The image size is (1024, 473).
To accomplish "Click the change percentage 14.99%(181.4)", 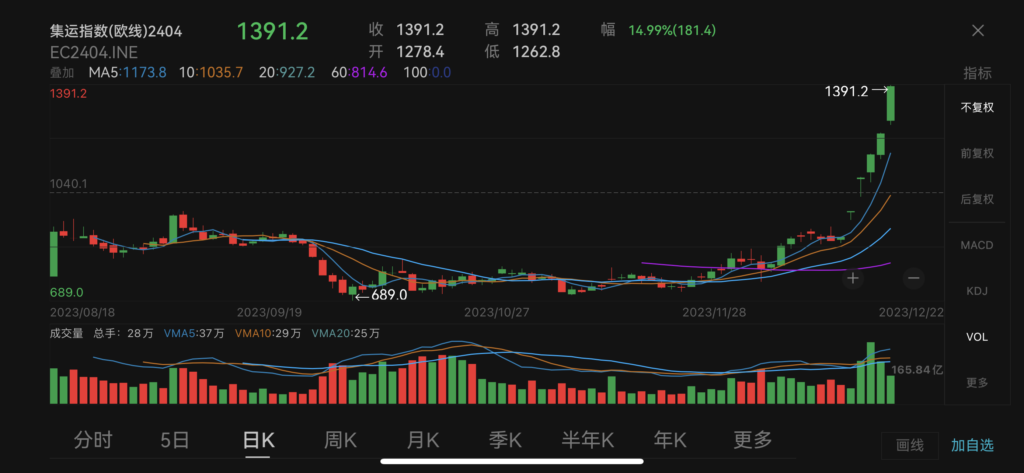I will coord(672,30).
